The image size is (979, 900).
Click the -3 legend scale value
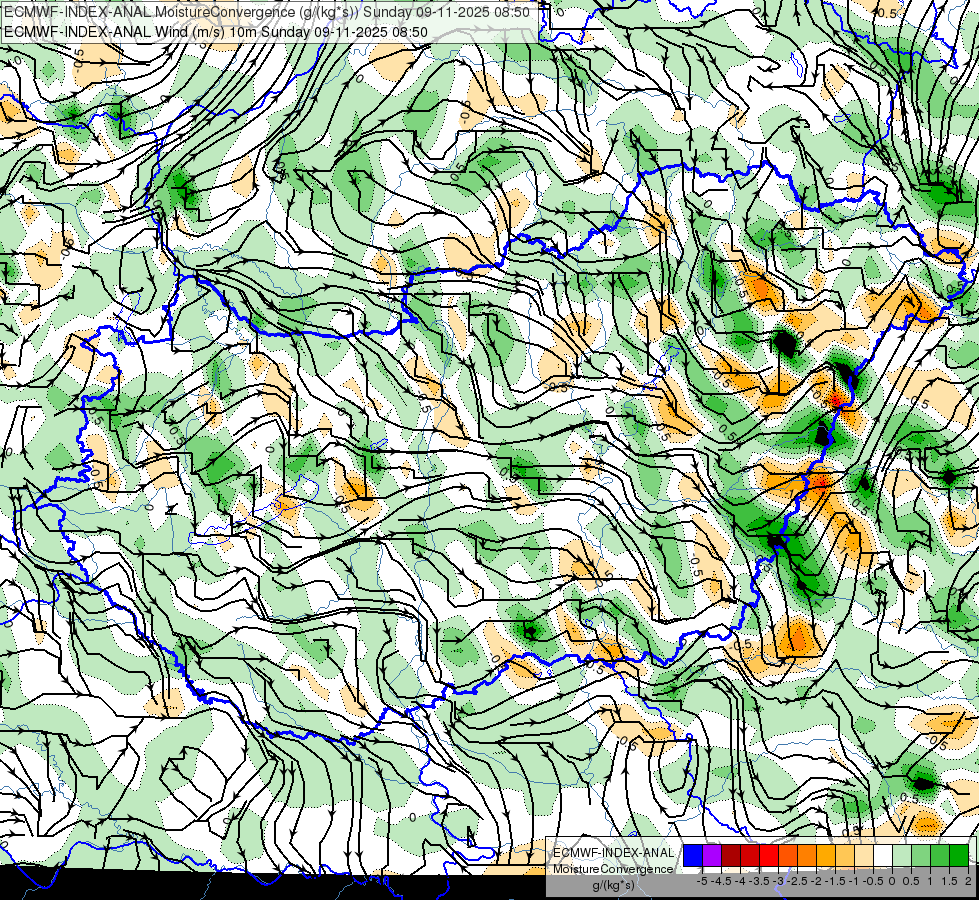coord(779,881)
